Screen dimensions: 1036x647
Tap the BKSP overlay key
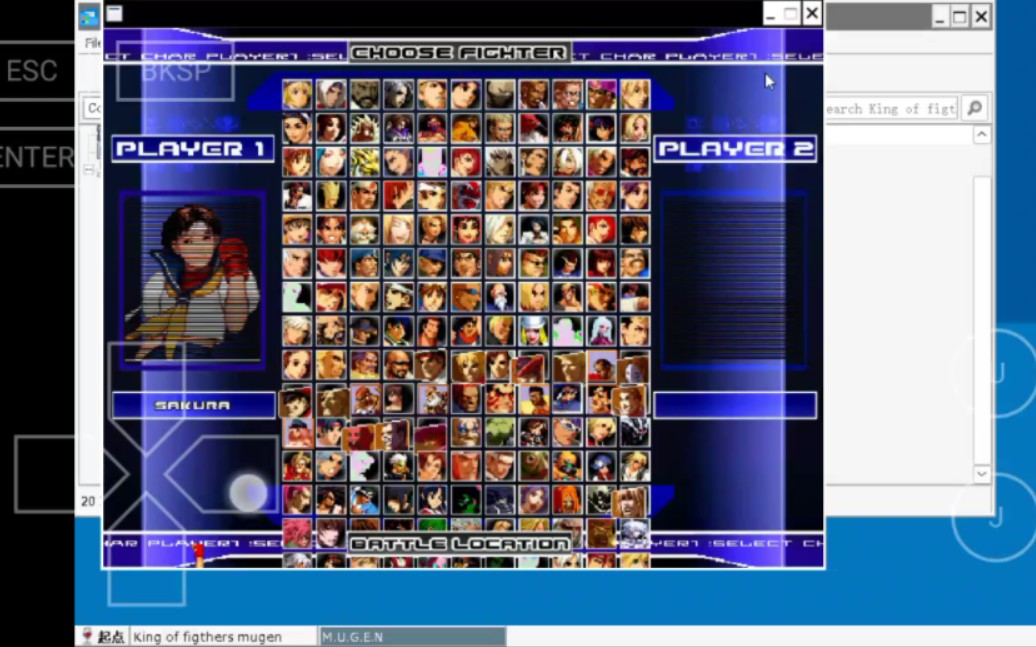pos(175,71)
